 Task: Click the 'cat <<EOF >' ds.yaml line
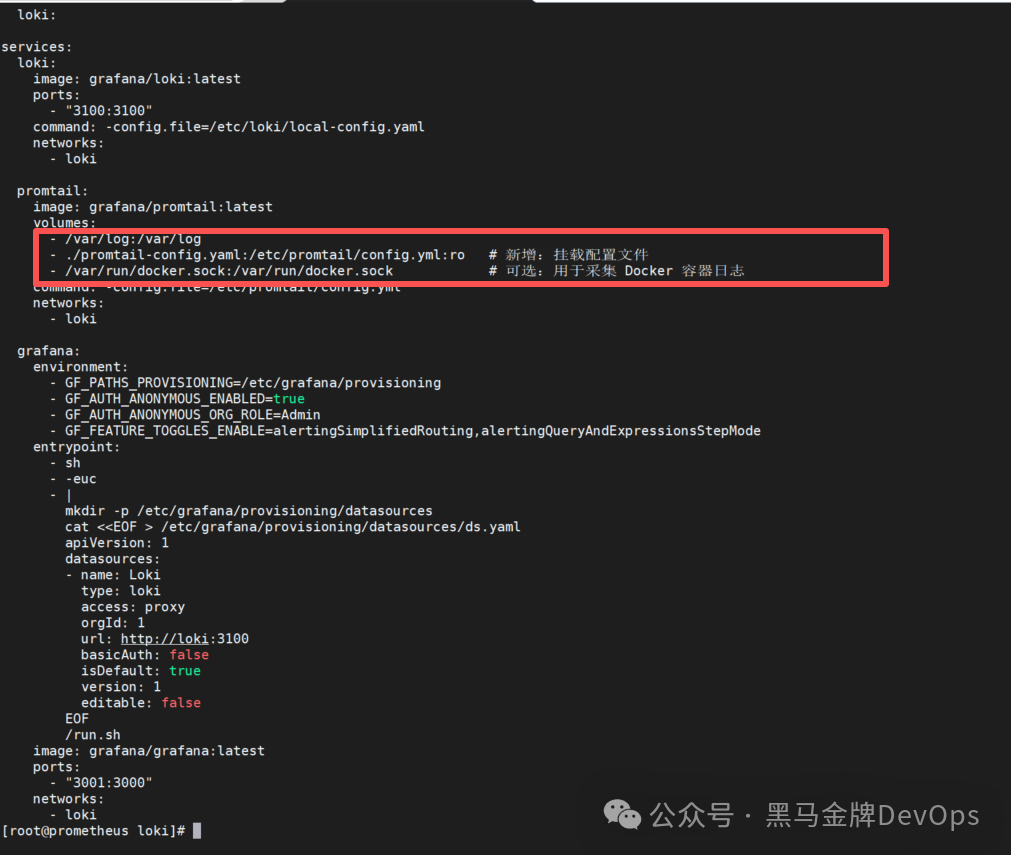[293, 527]
